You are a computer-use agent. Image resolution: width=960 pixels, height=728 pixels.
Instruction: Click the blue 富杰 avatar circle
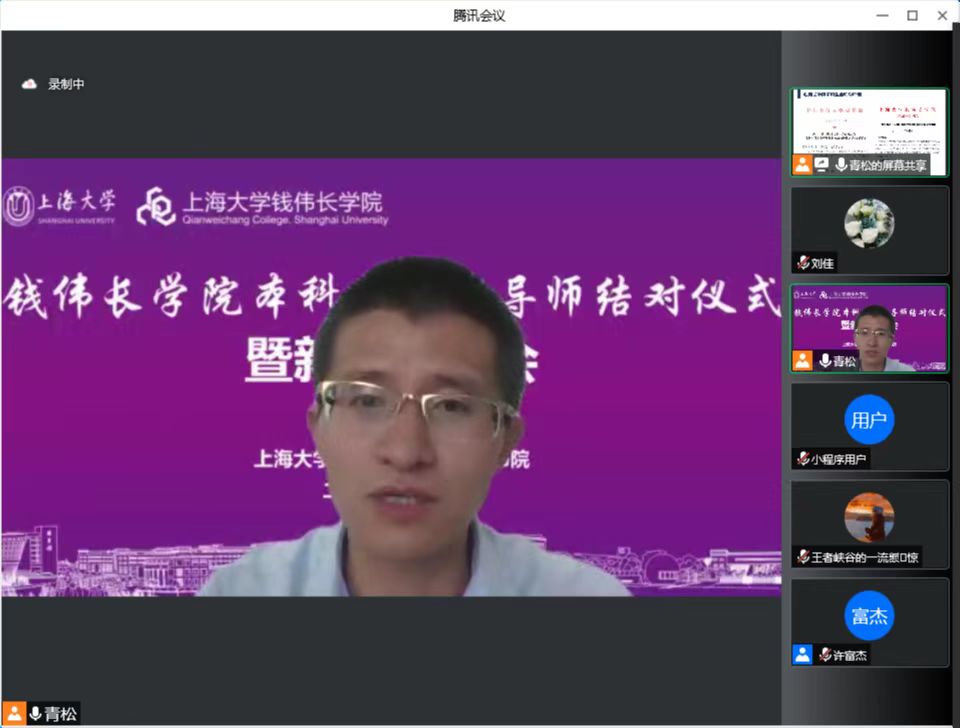pos(869,615)
